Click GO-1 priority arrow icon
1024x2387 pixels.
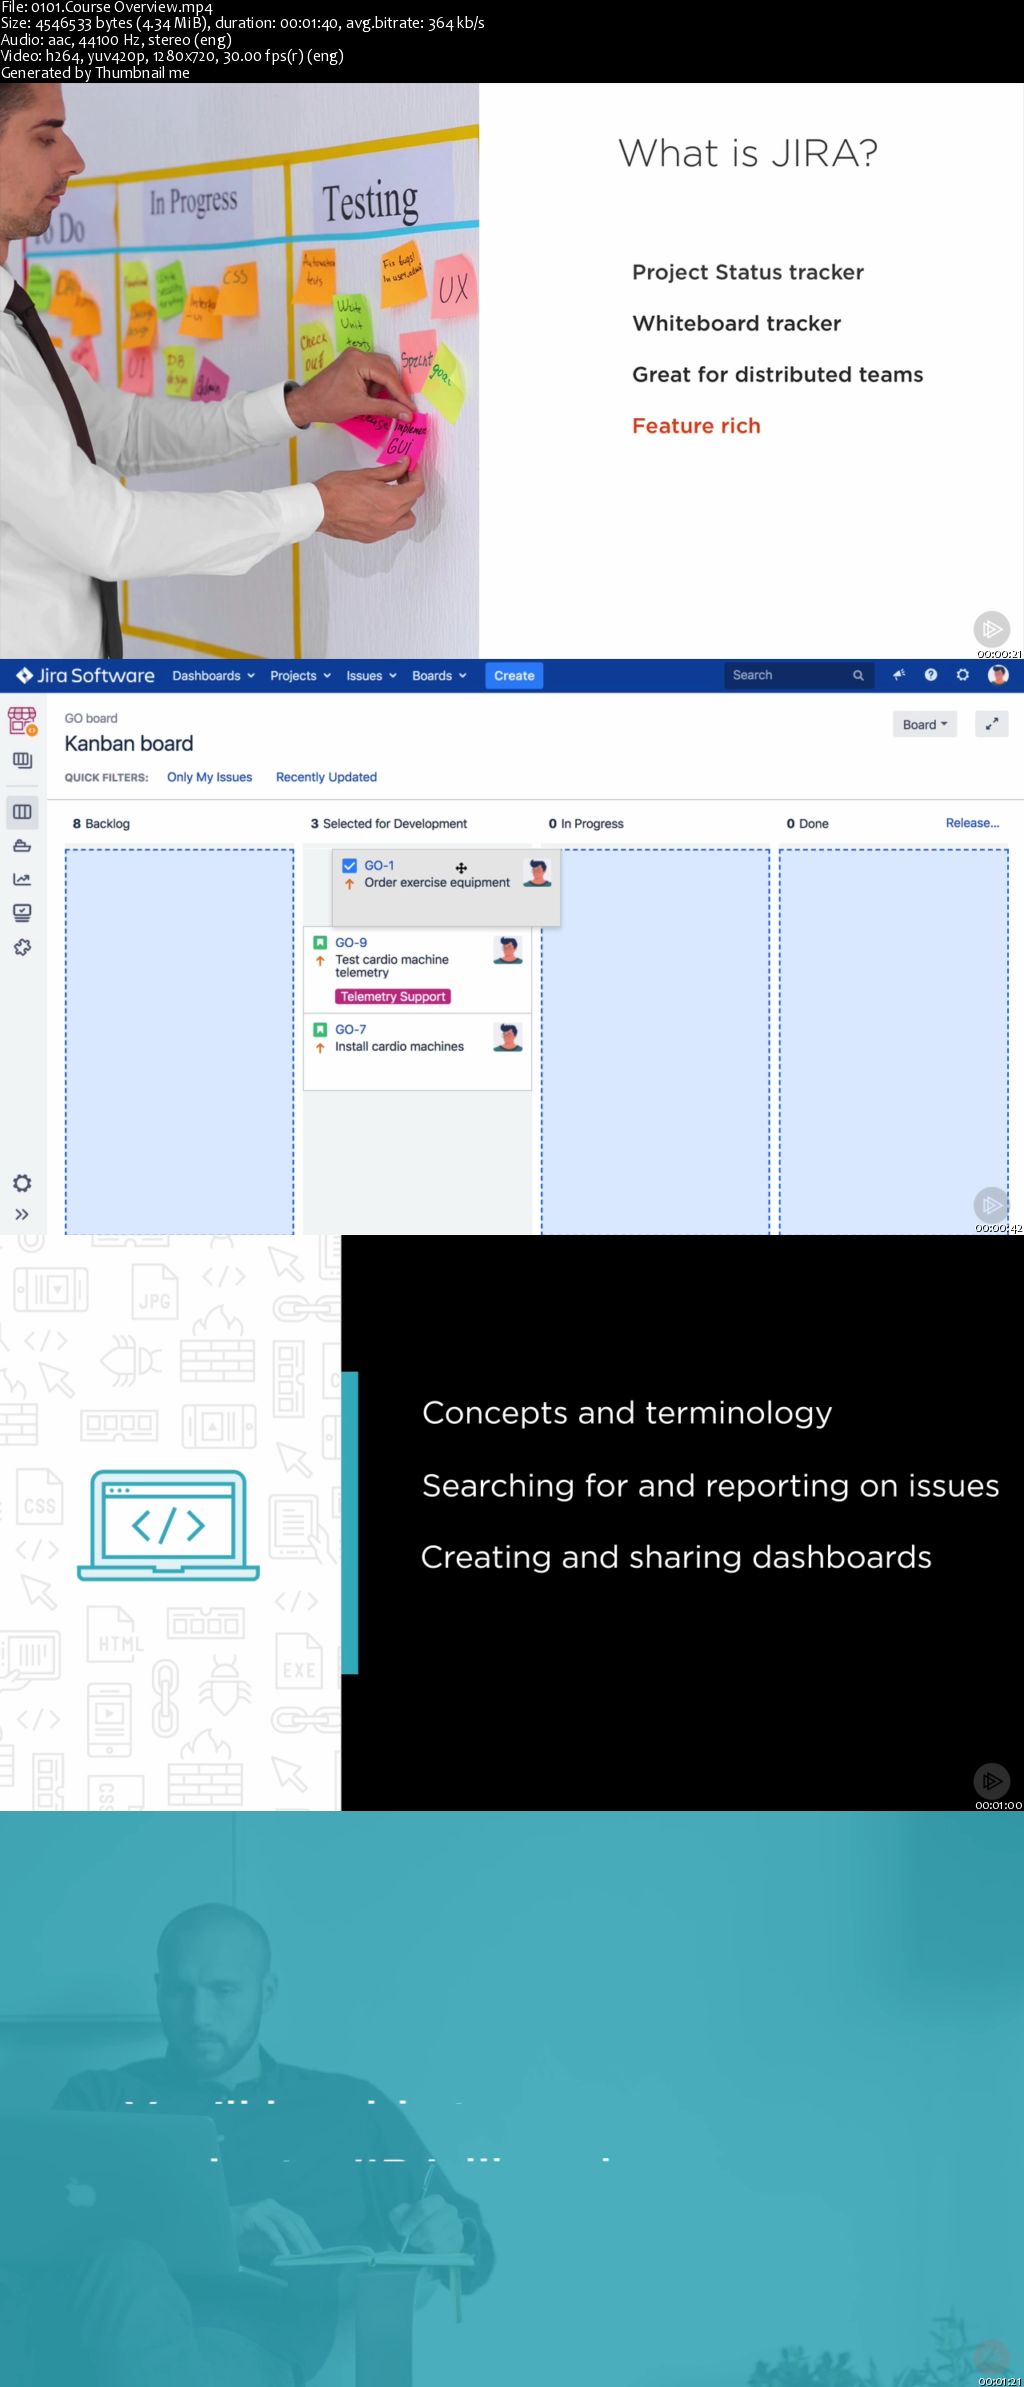click(349, 884)
